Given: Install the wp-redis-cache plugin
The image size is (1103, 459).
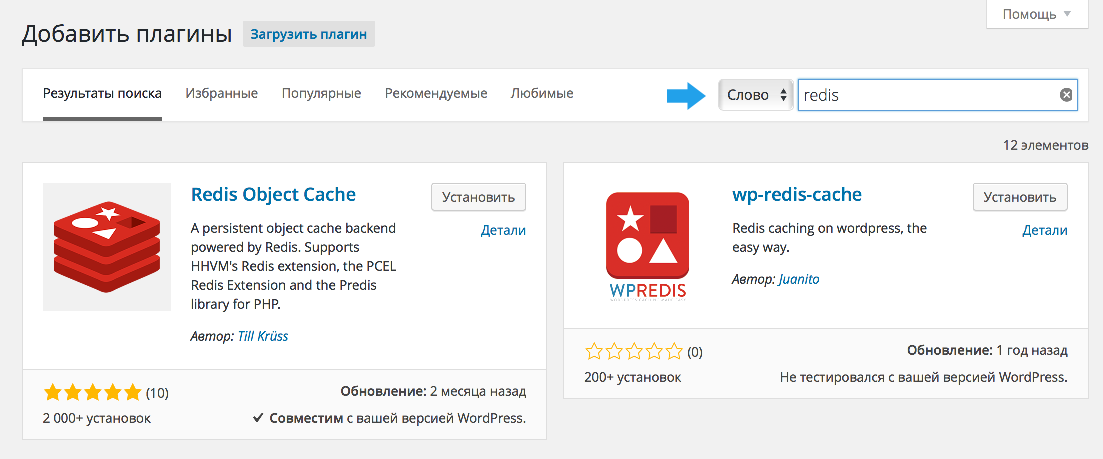Looking at the screenshot, I should point(1020,198).
